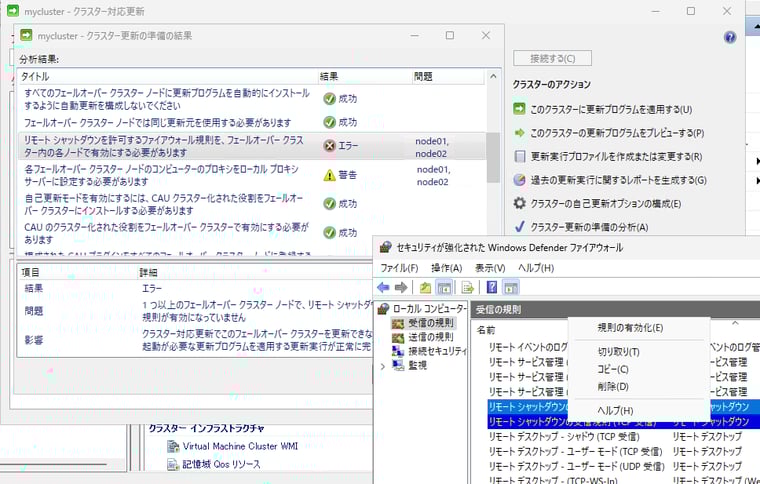
Task: Select 接続セキュリティ tree item
Action: click(x=436, y=351)
